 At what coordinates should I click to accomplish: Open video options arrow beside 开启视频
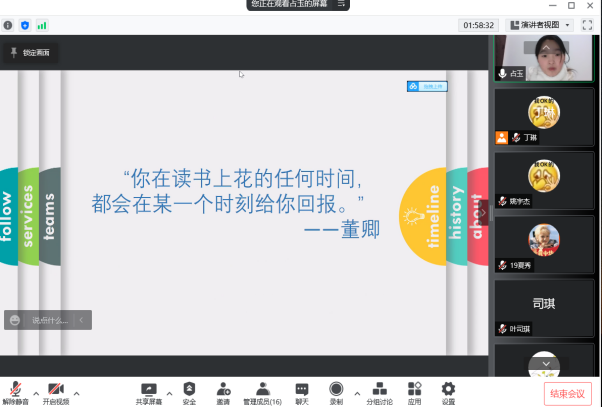pyautogui.click(x=76, y=391)
